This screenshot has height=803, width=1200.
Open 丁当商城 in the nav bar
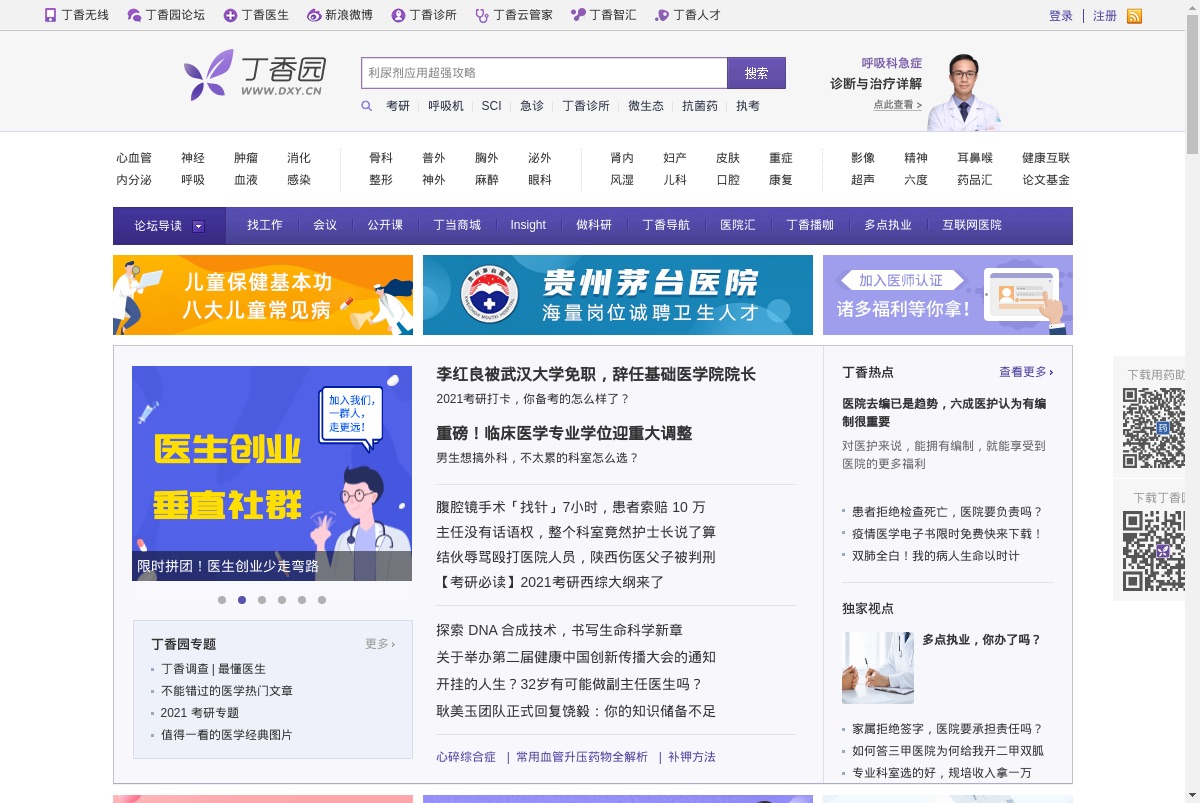tap(457, 225)
